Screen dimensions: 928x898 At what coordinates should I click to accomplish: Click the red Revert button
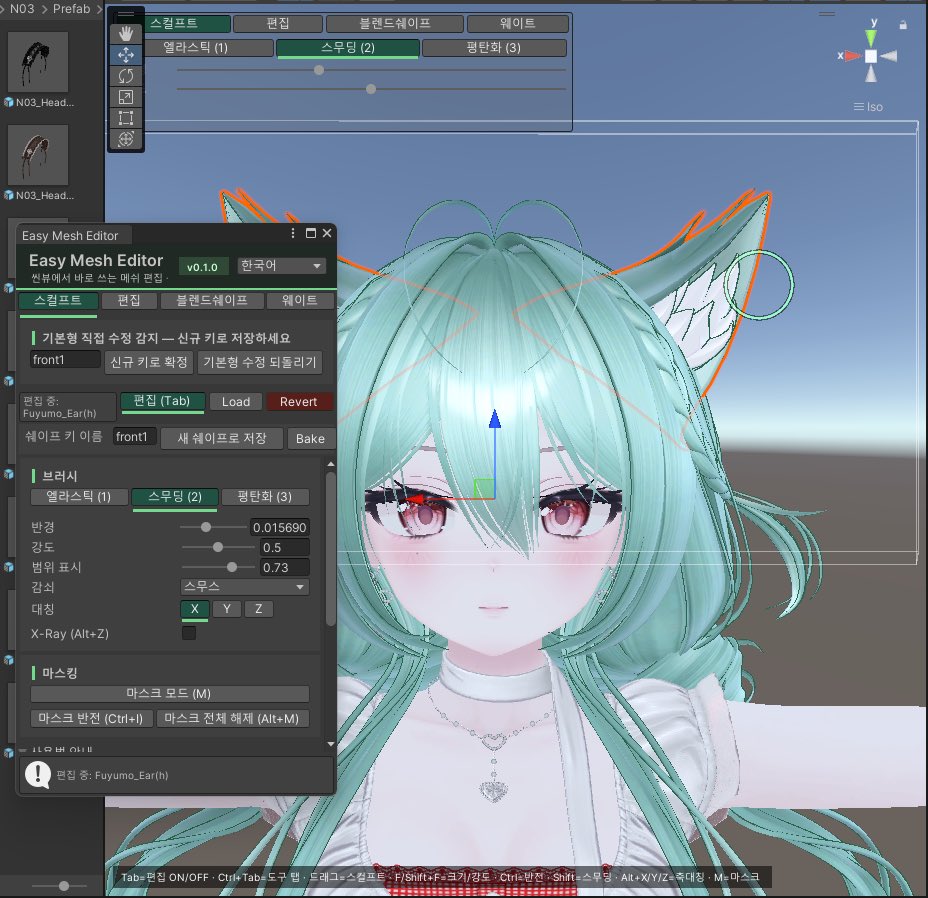(x=299, y=401)
